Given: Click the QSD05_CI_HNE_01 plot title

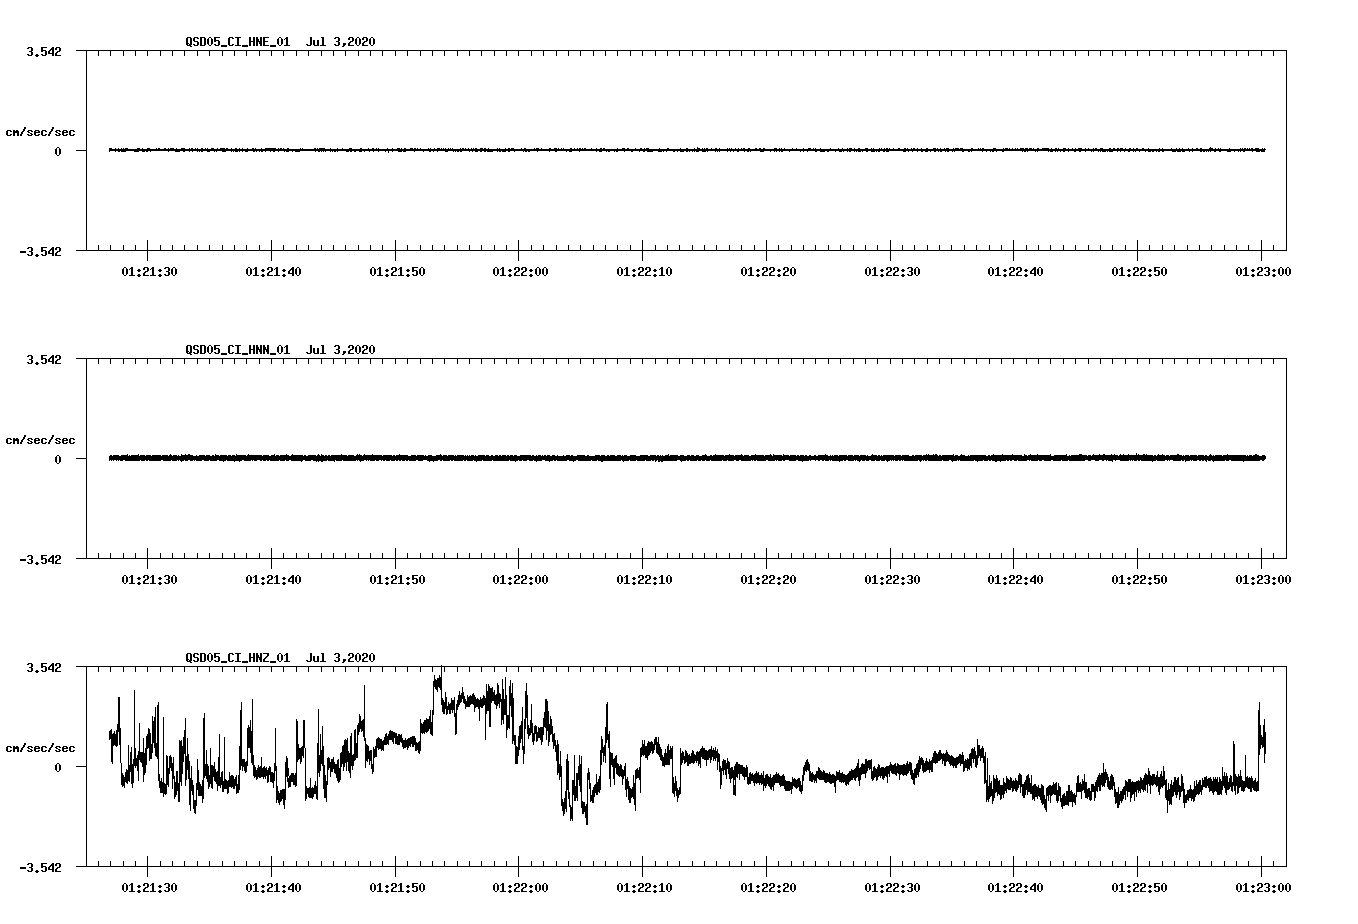Looking at the screenshot, I should [x=280, y=41].
